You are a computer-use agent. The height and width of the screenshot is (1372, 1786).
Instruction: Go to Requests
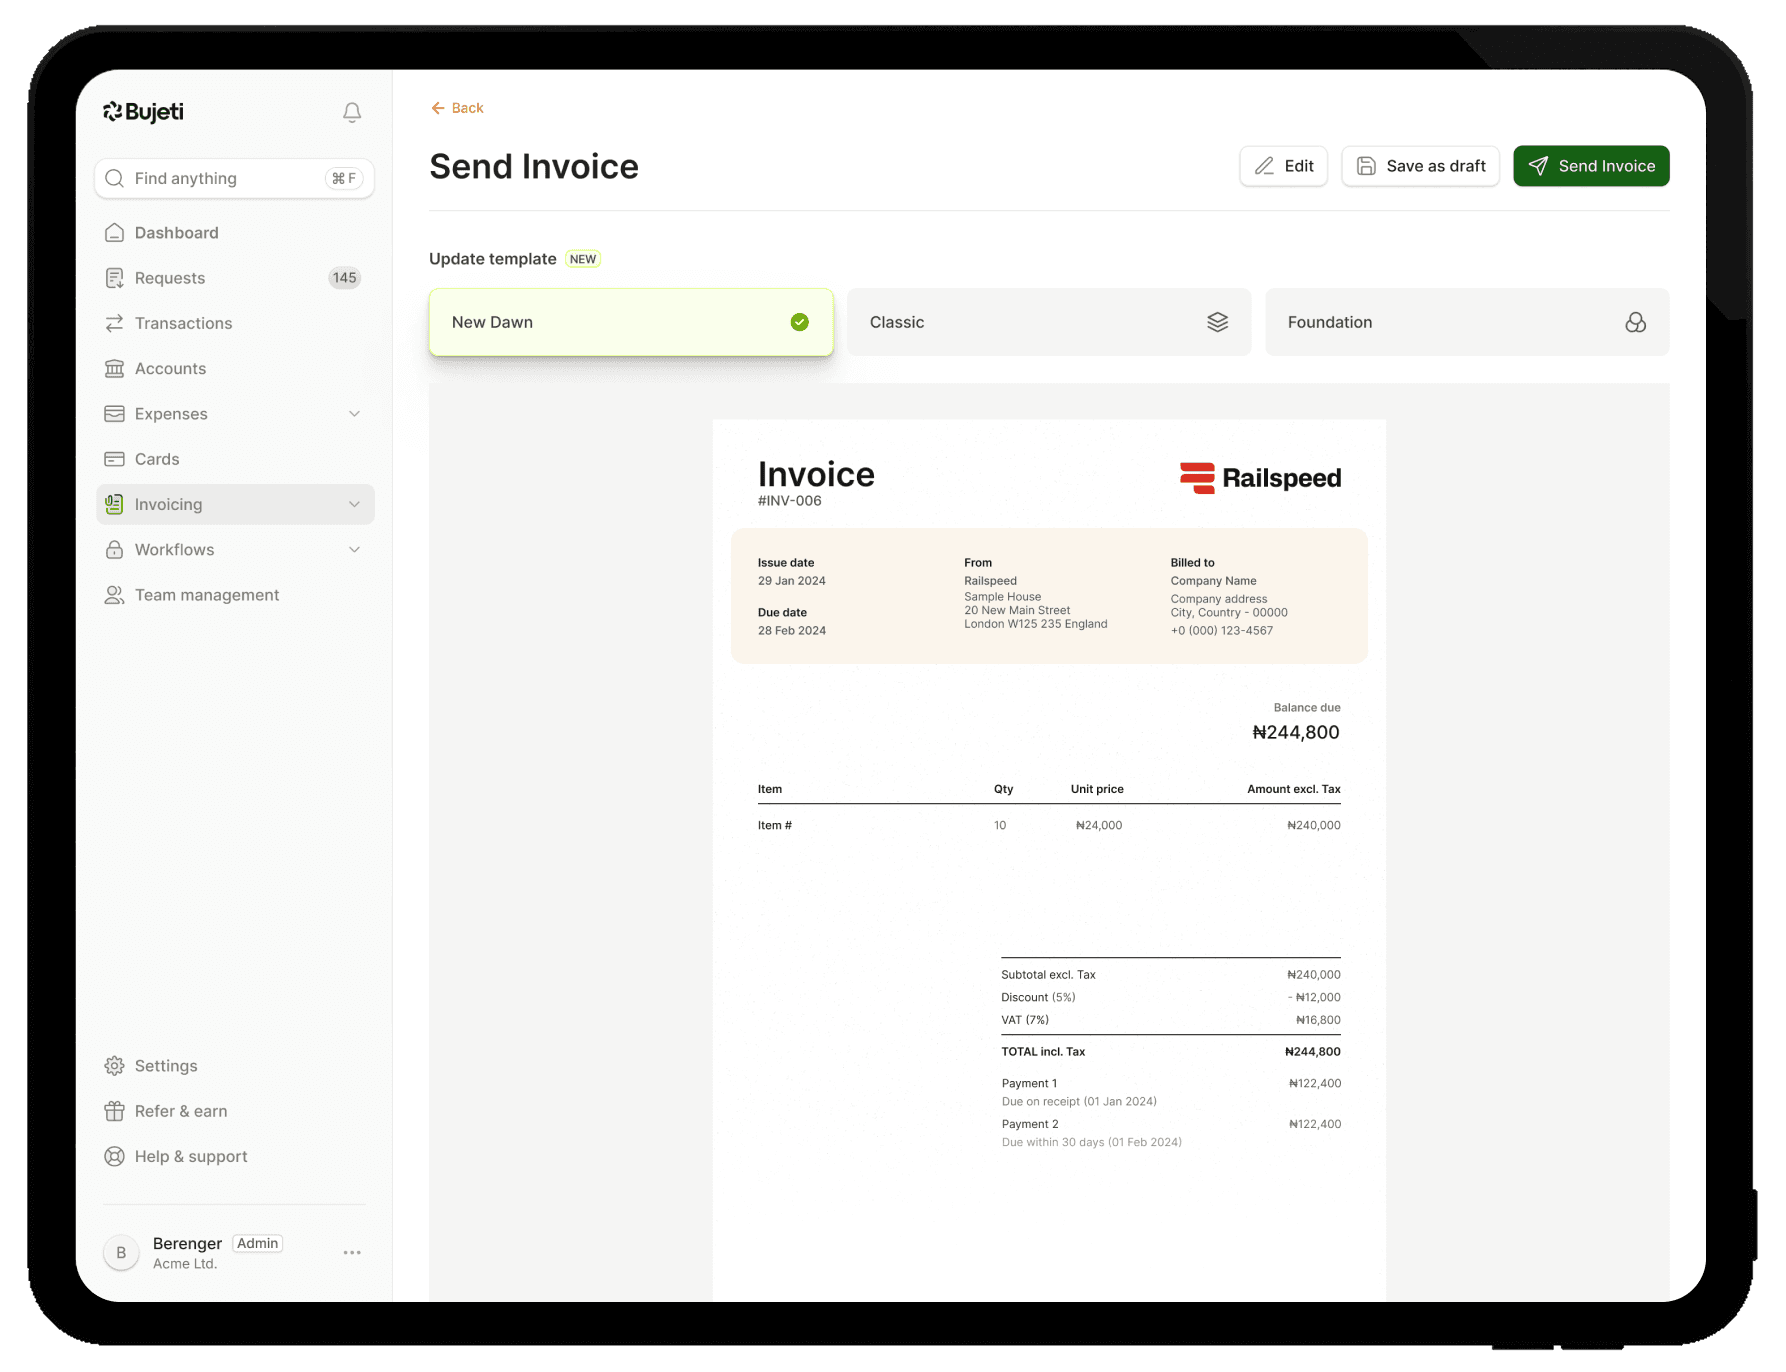(x=235, y=278)
